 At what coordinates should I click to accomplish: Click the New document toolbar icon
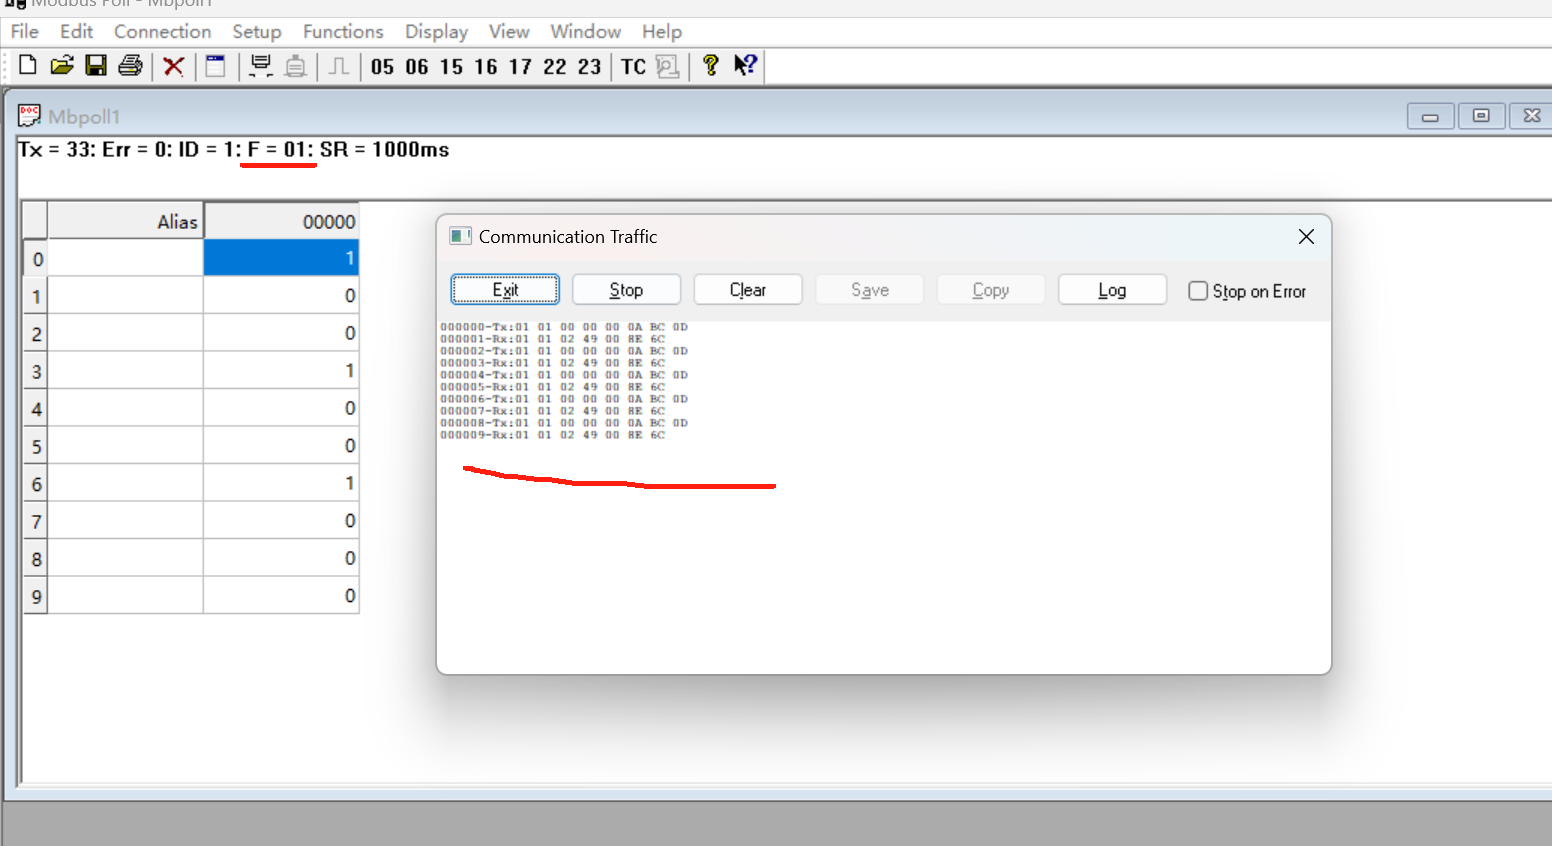28,66
